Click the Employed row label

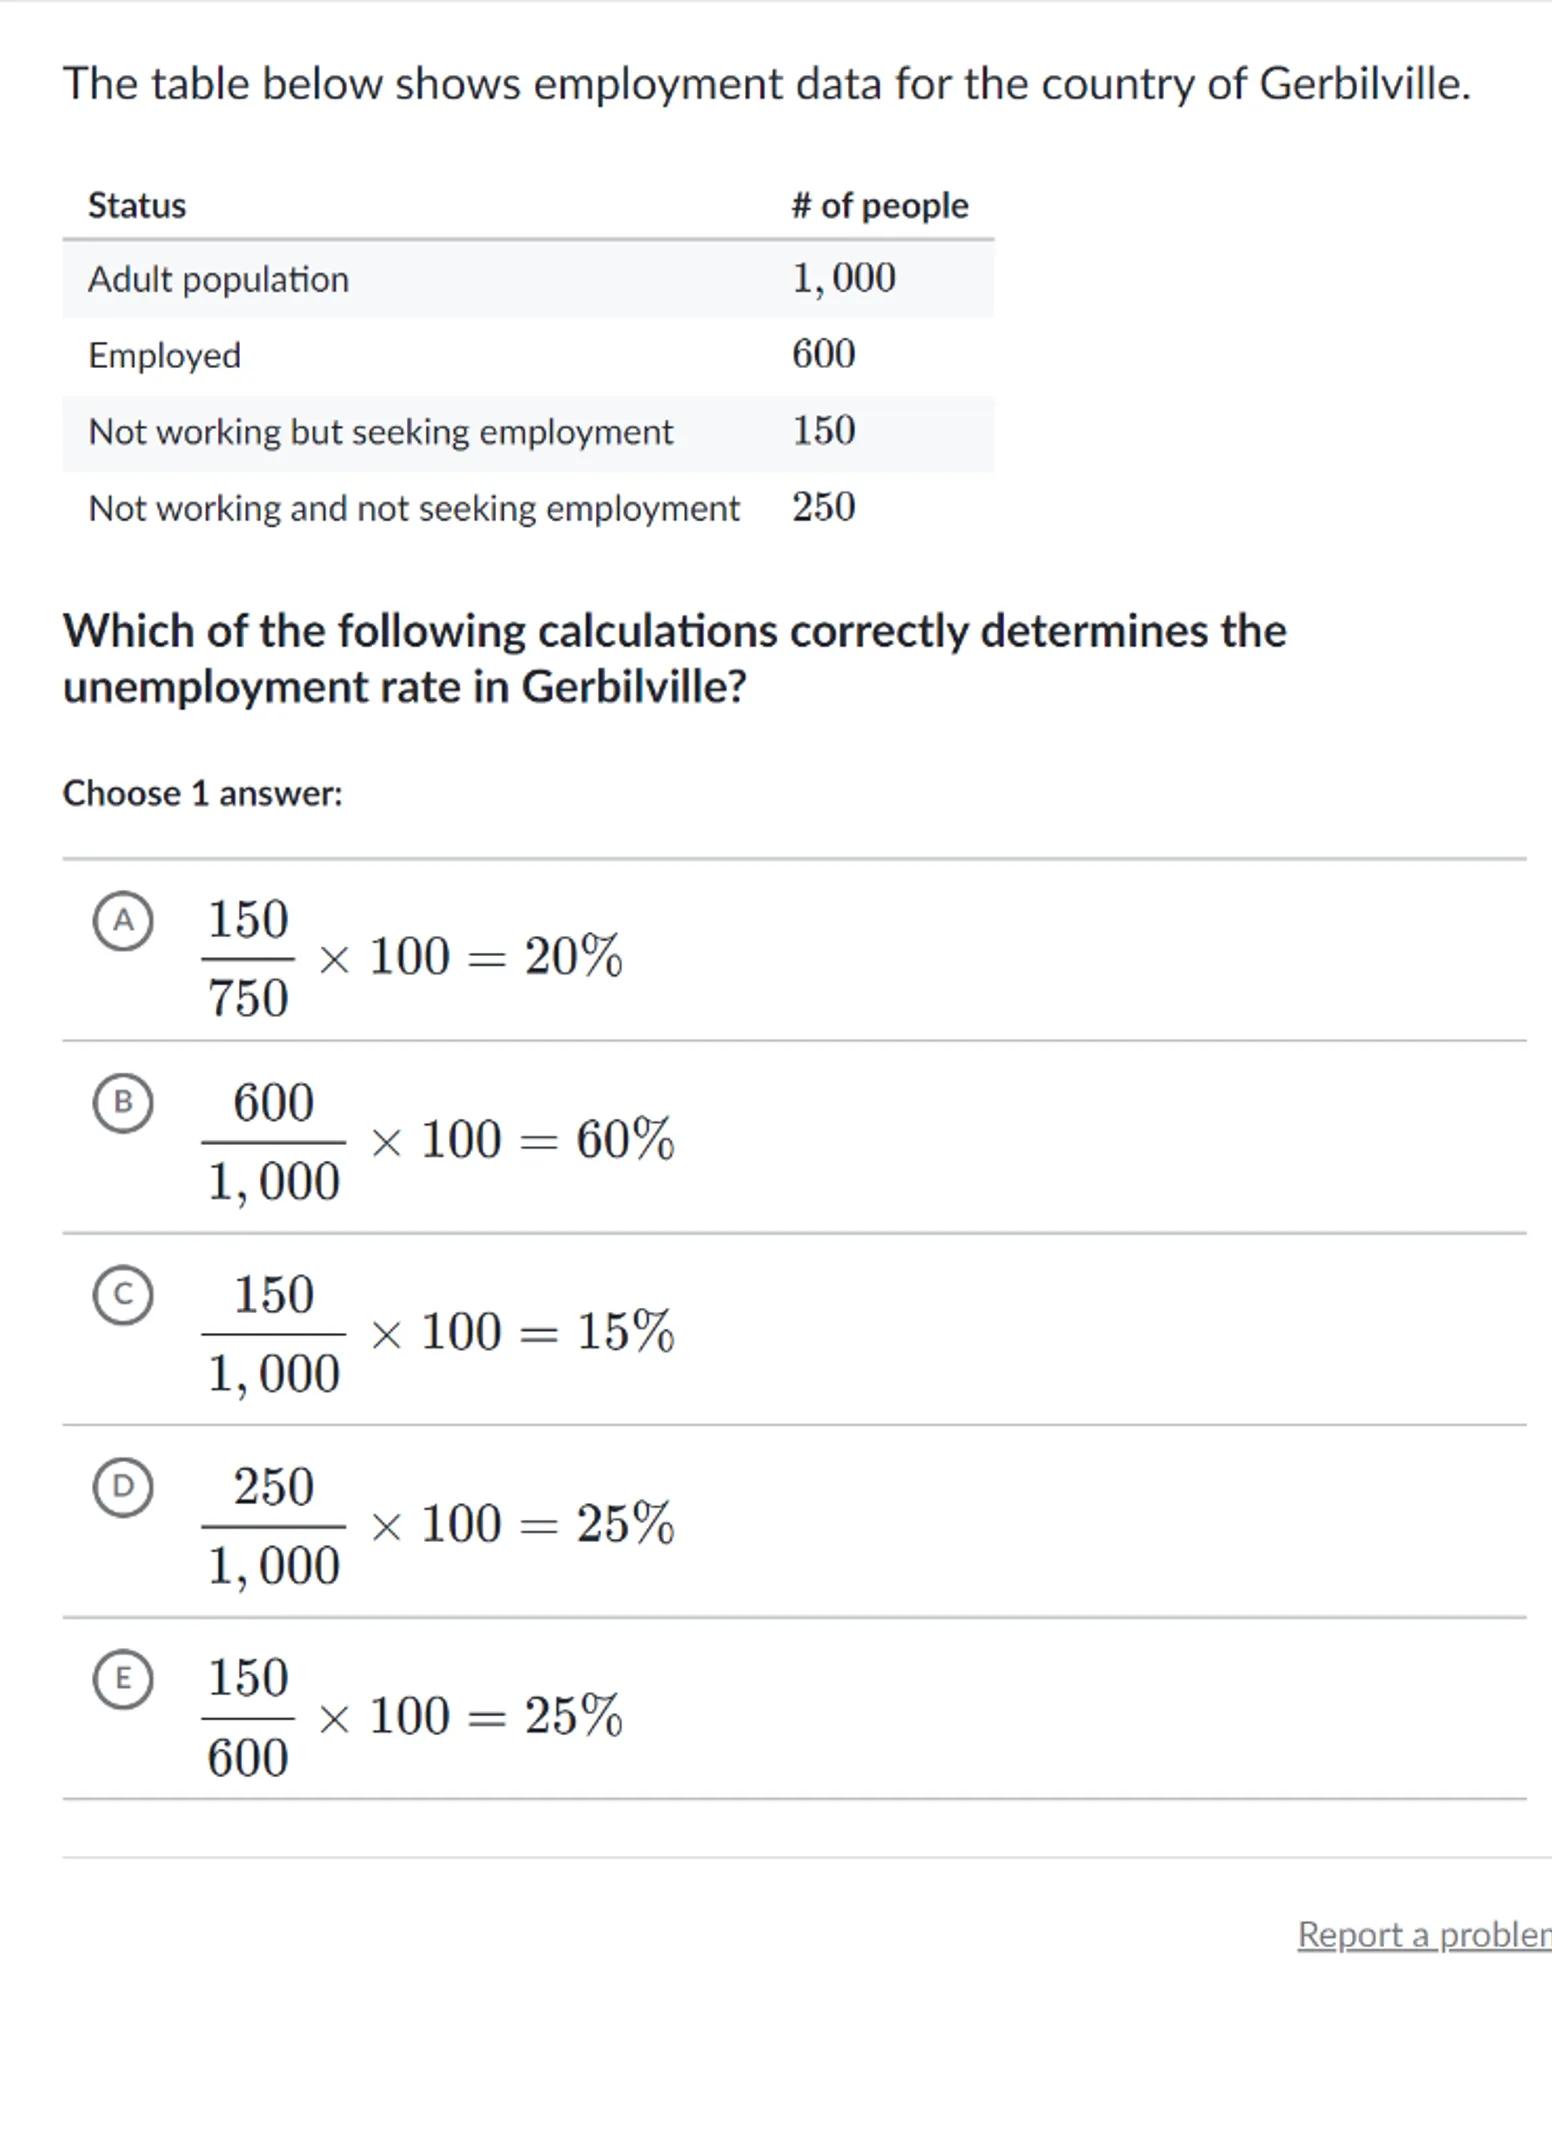164,356
